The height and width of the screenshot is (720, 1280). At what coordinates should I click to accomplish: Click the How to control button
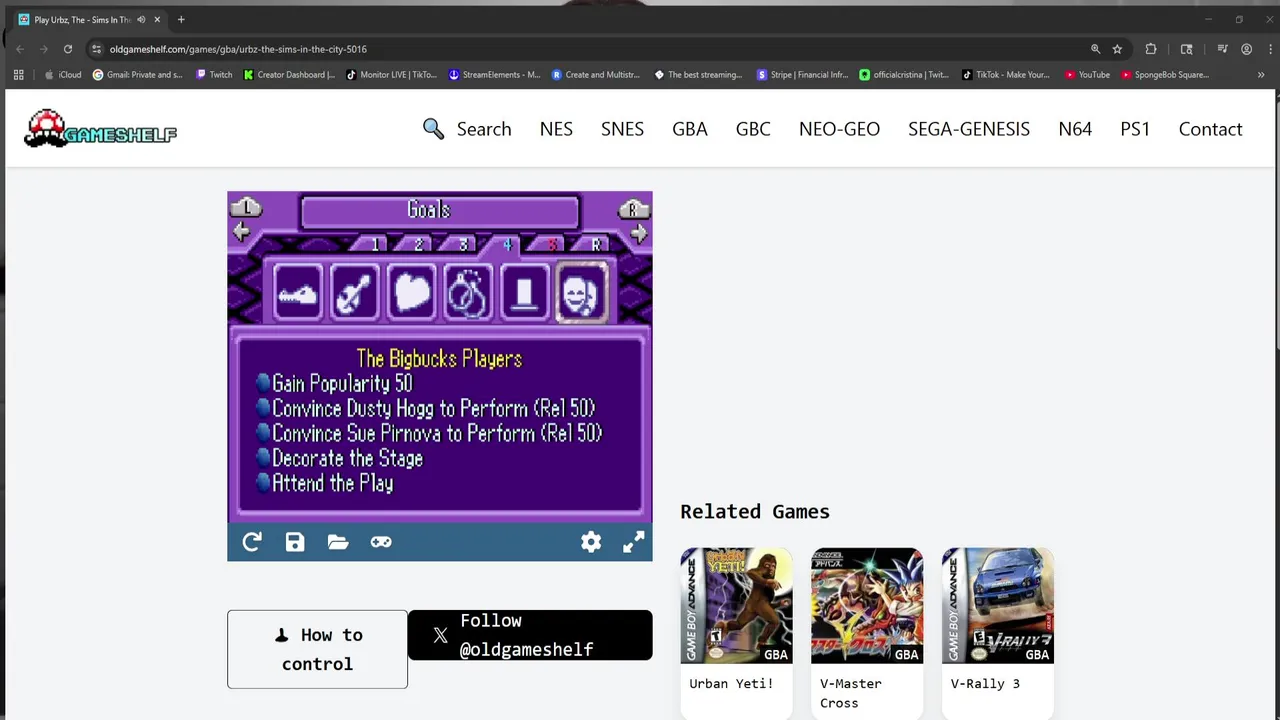point(317,649)
